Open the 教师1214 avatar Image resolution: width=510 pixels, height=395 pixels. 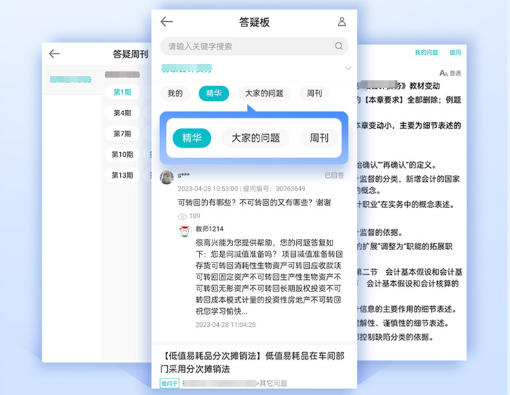tap(185, 231)
